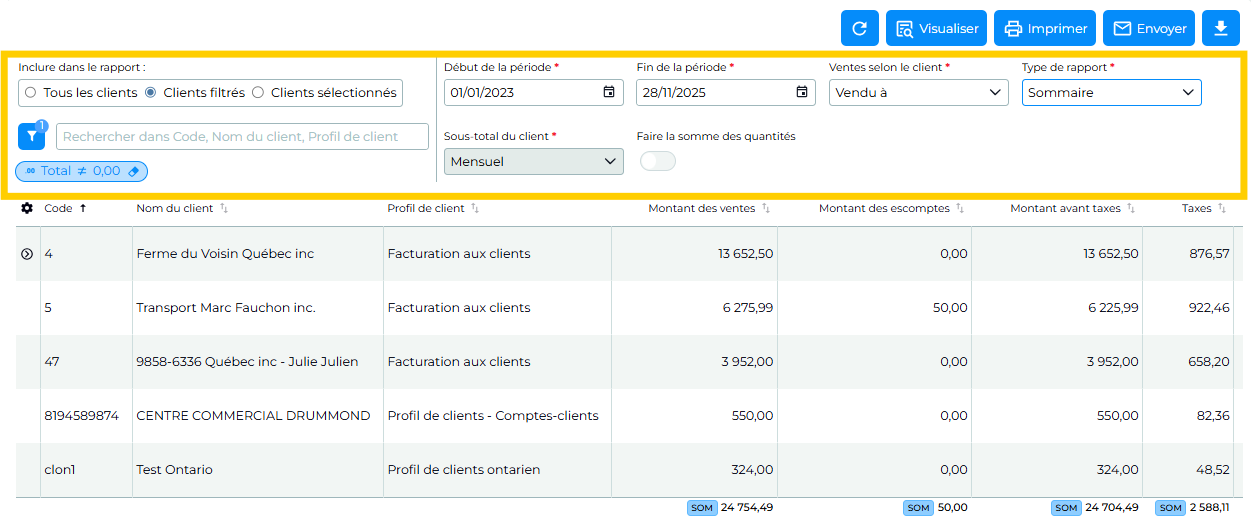Click 9858-6336 Québec inc - Julie Julien

(247, 362)
